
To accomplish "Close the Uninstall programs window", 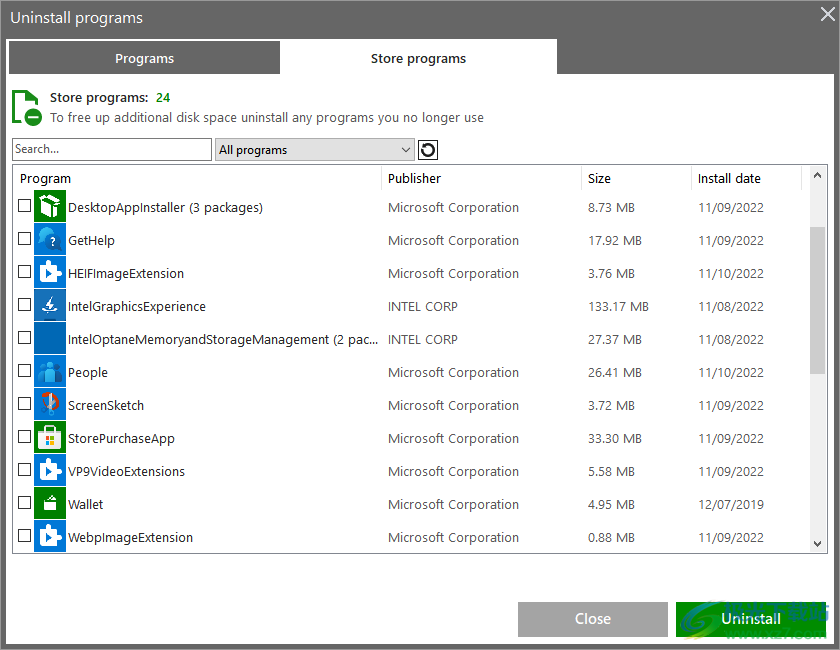I will (828, 14).
